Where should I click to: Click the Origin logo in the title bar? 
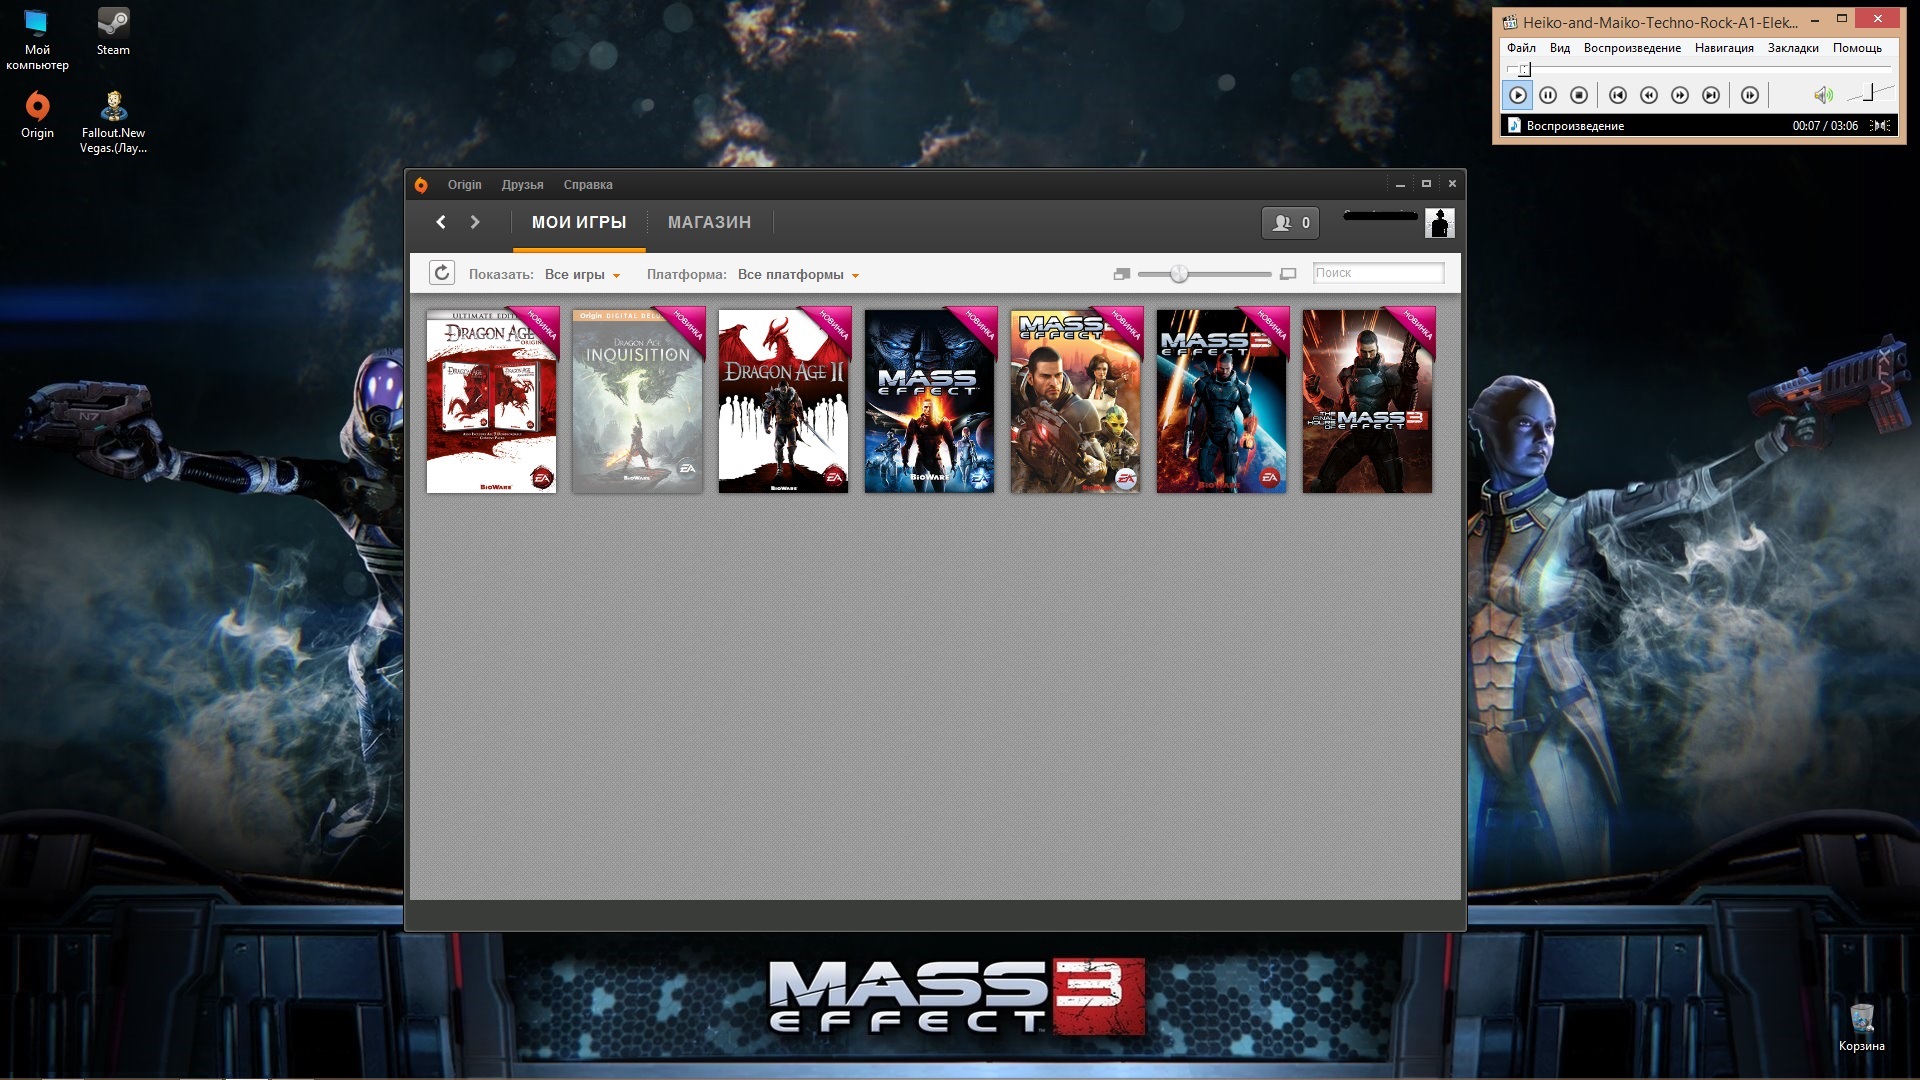pos(421,185)
